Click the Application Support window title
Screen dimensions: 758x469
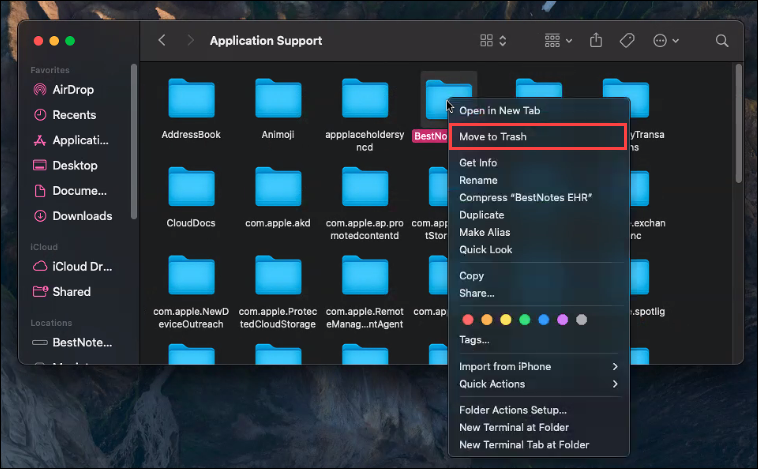266,41
